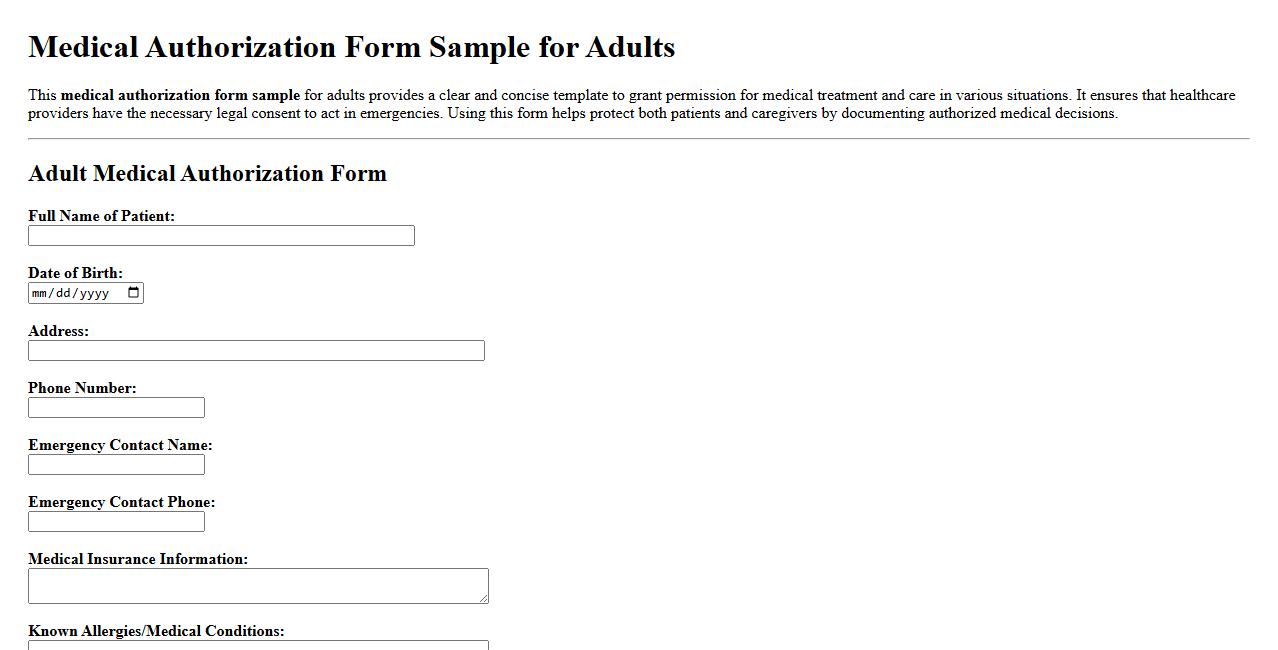Click the Phone Number input field
Image resolution: width=1278 pixels, height=650 pixels.
tap(115, 407)
